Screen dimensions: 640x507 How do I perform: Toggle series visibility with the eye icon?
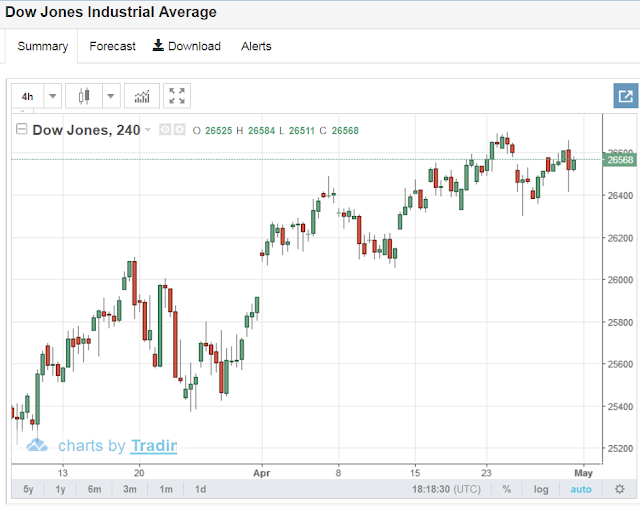tap(165, 130)
